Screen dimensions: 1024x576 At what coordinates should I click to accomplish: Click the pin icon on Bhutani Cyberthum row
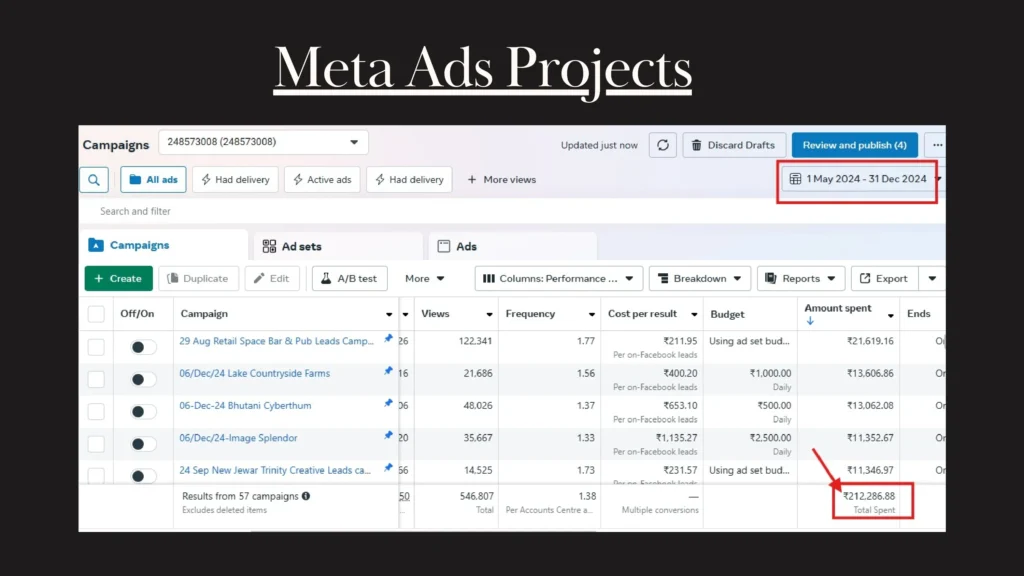coord(388,403)
